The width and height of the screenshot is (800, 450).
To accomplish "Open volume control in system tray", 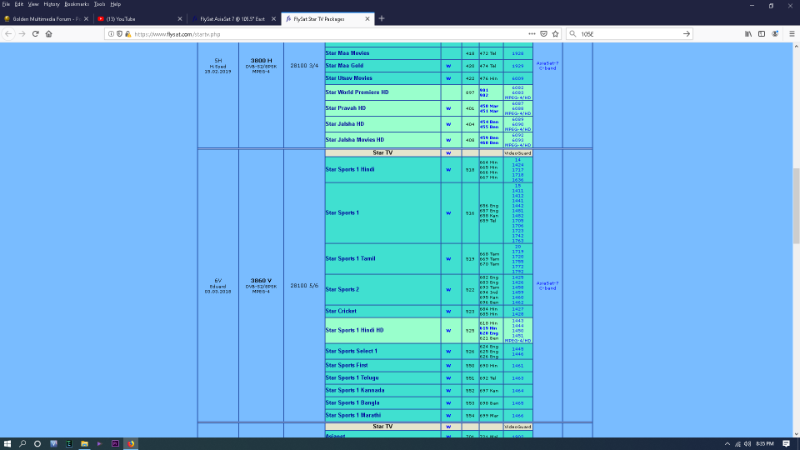I will click(x=747, y=444).
